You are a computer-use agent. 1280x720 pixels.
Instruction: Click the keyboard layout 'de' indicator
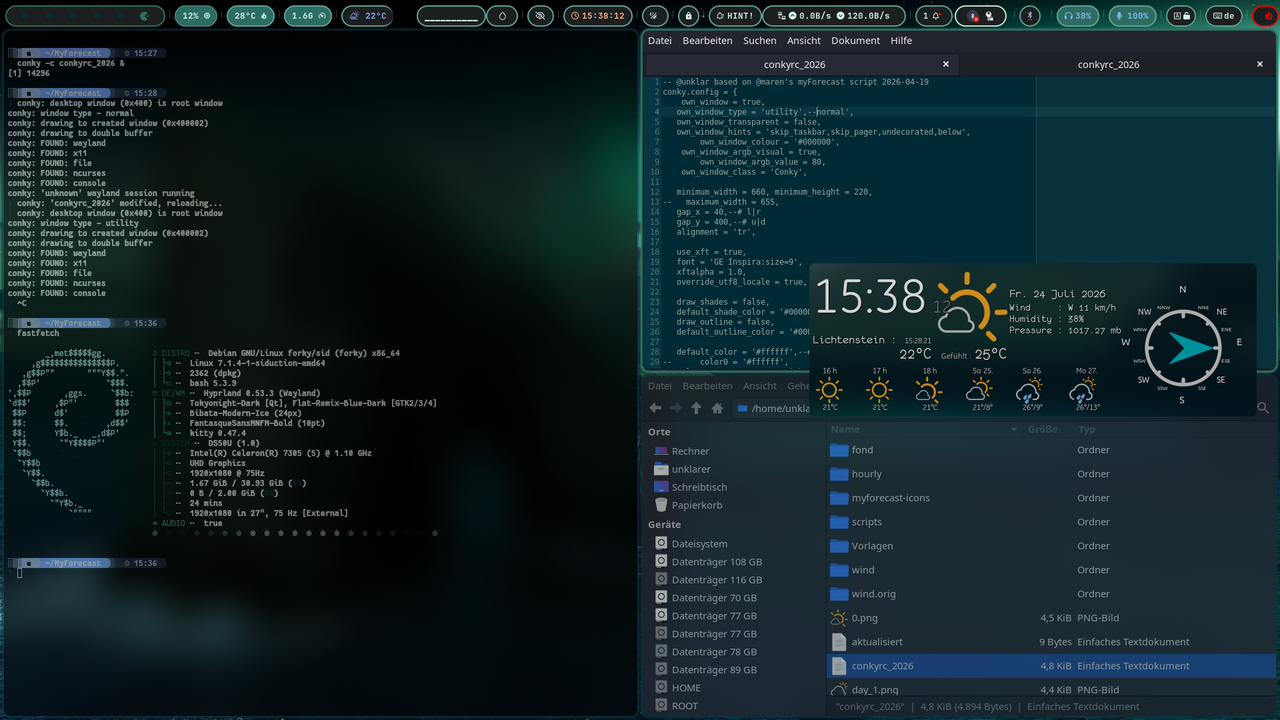[1222, 16]
